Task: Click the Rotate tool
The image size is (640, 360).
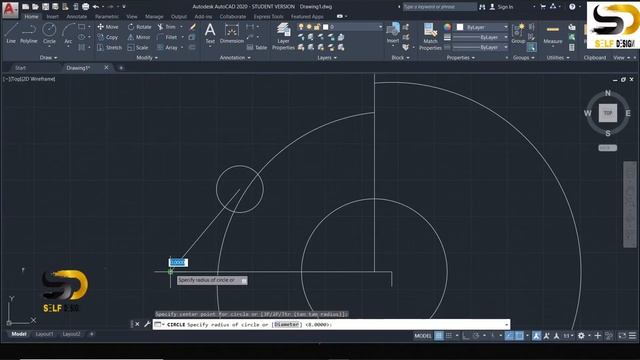Action: pyautogui.click(x=140, y=27)
